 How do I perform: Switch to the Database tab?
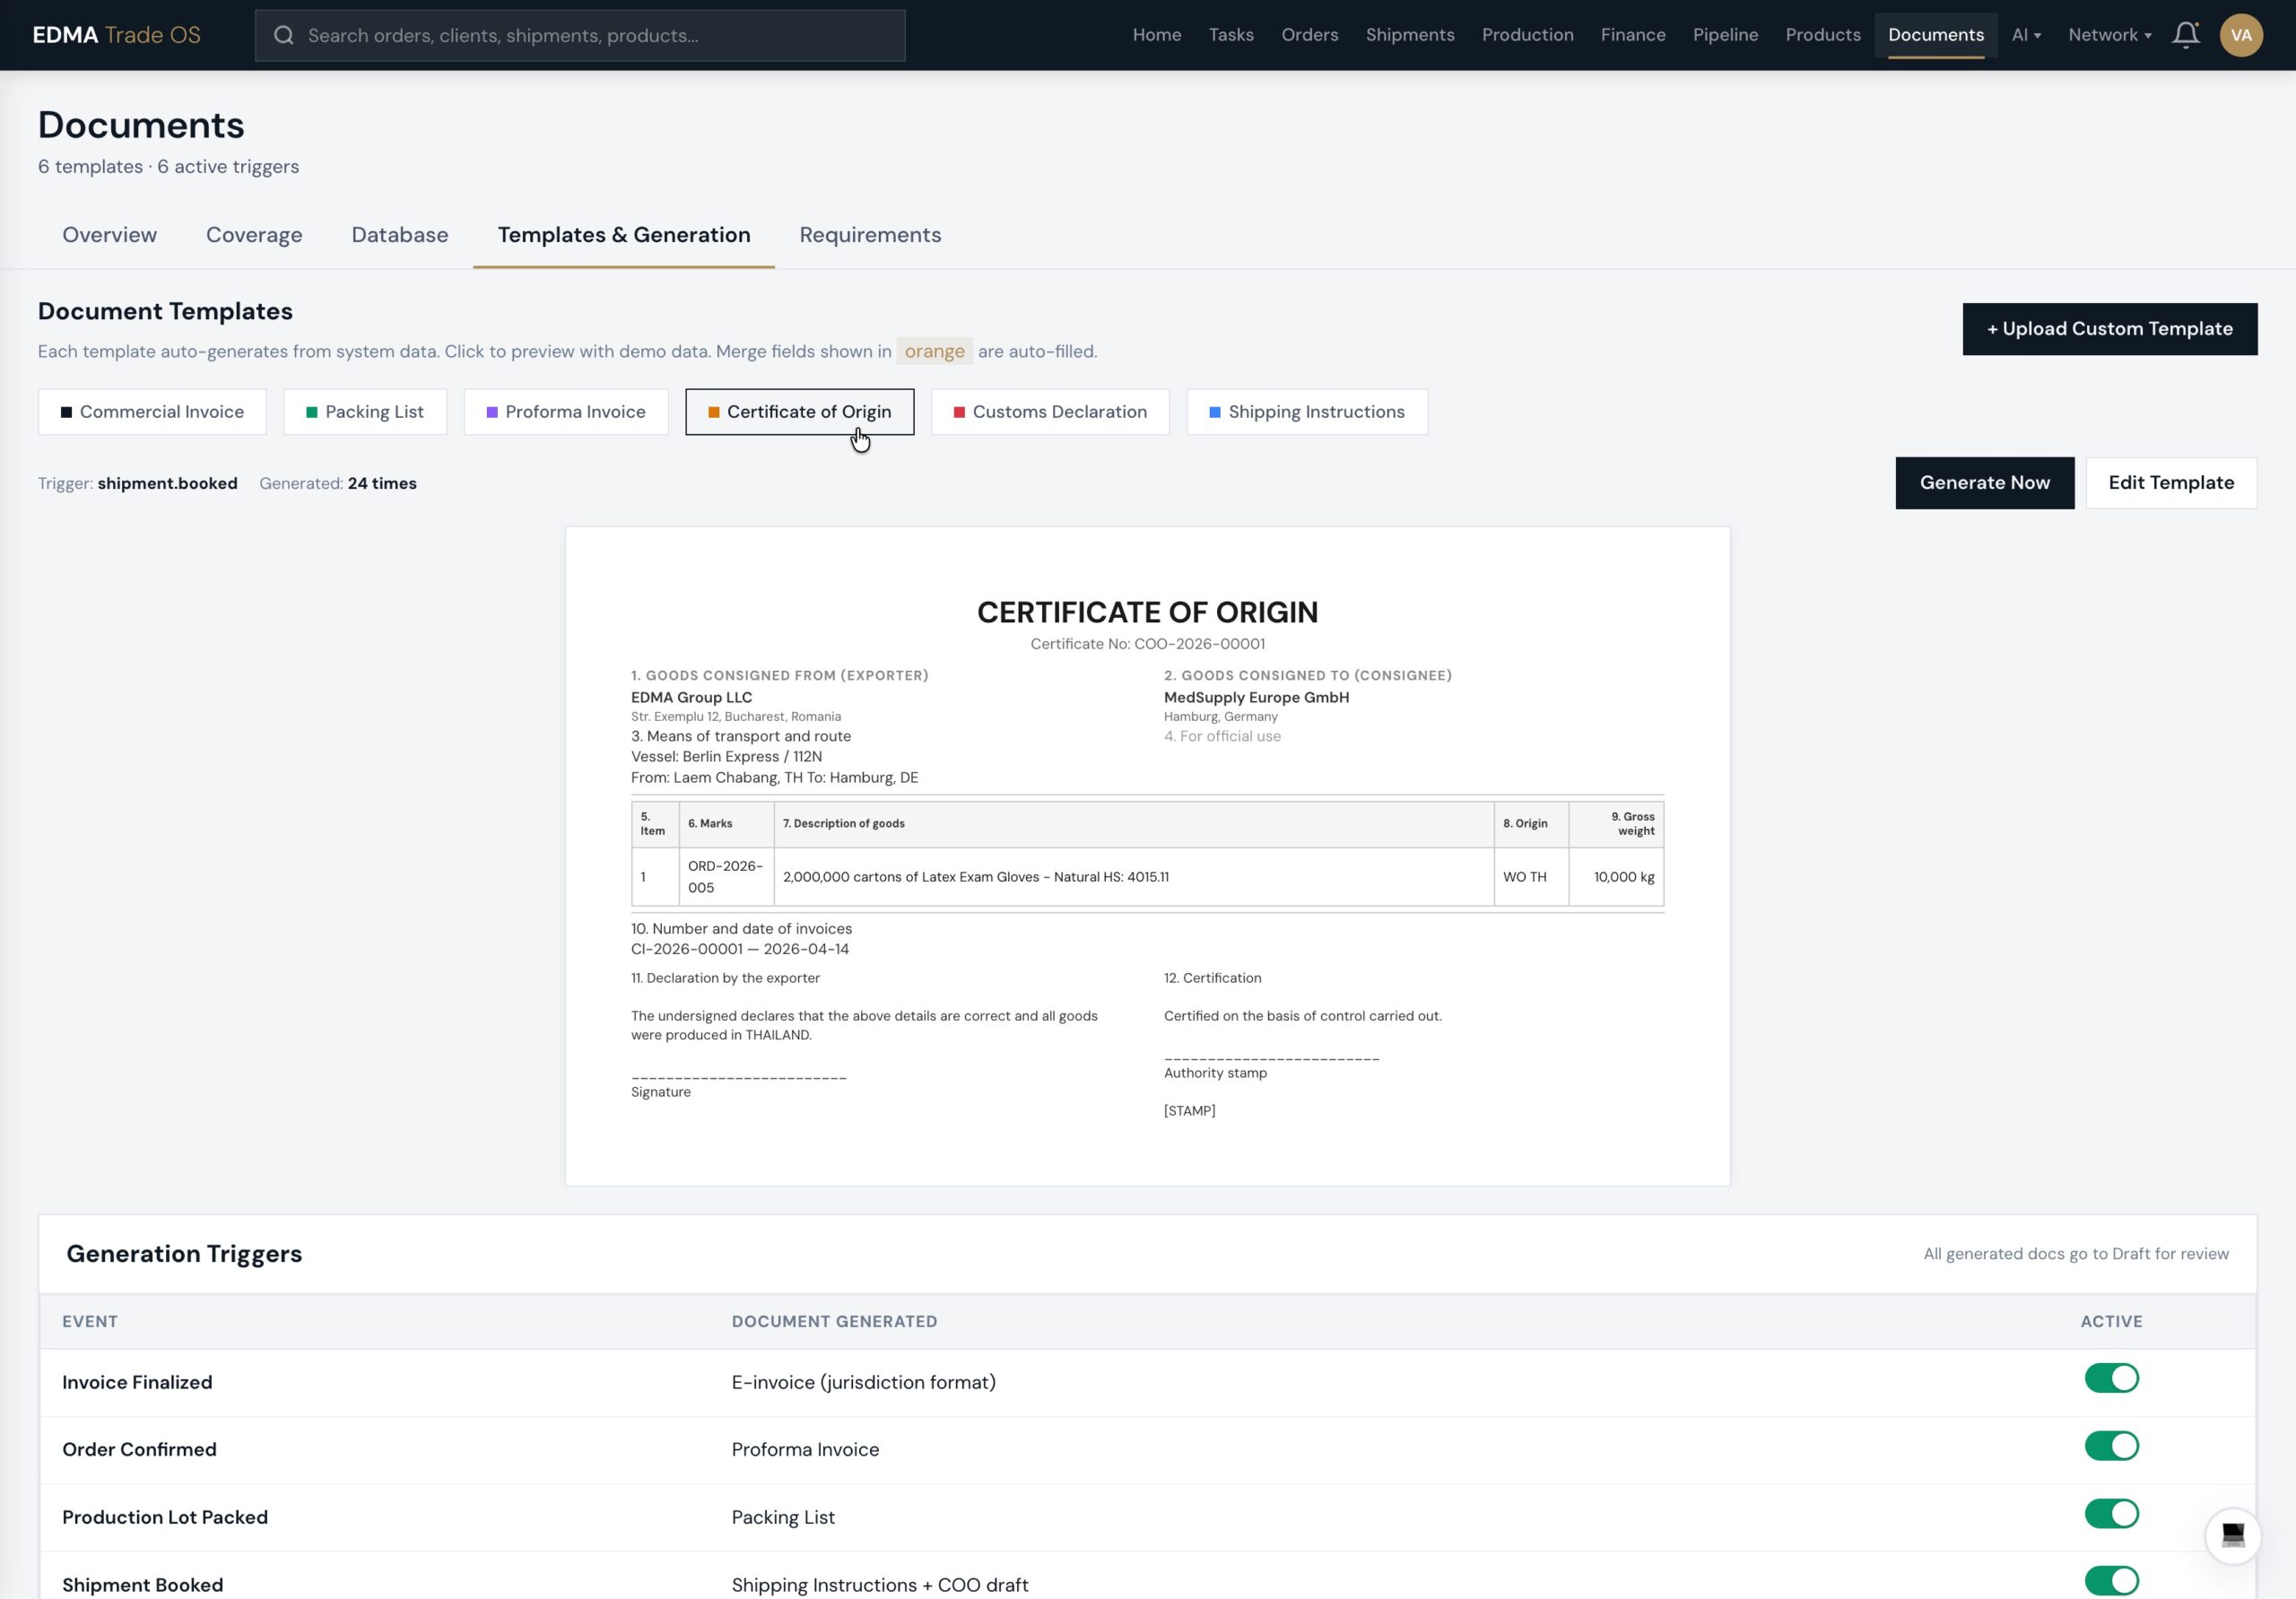click(400, 235)
